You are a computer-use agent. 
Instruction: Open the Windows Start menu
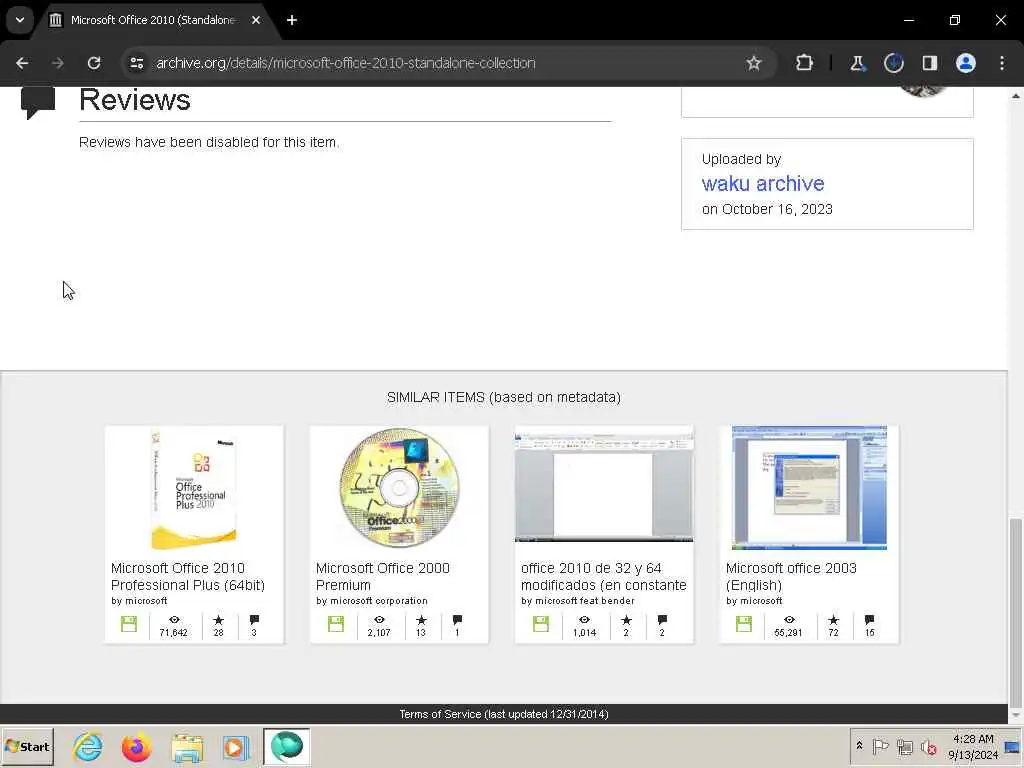coord(27,746)
